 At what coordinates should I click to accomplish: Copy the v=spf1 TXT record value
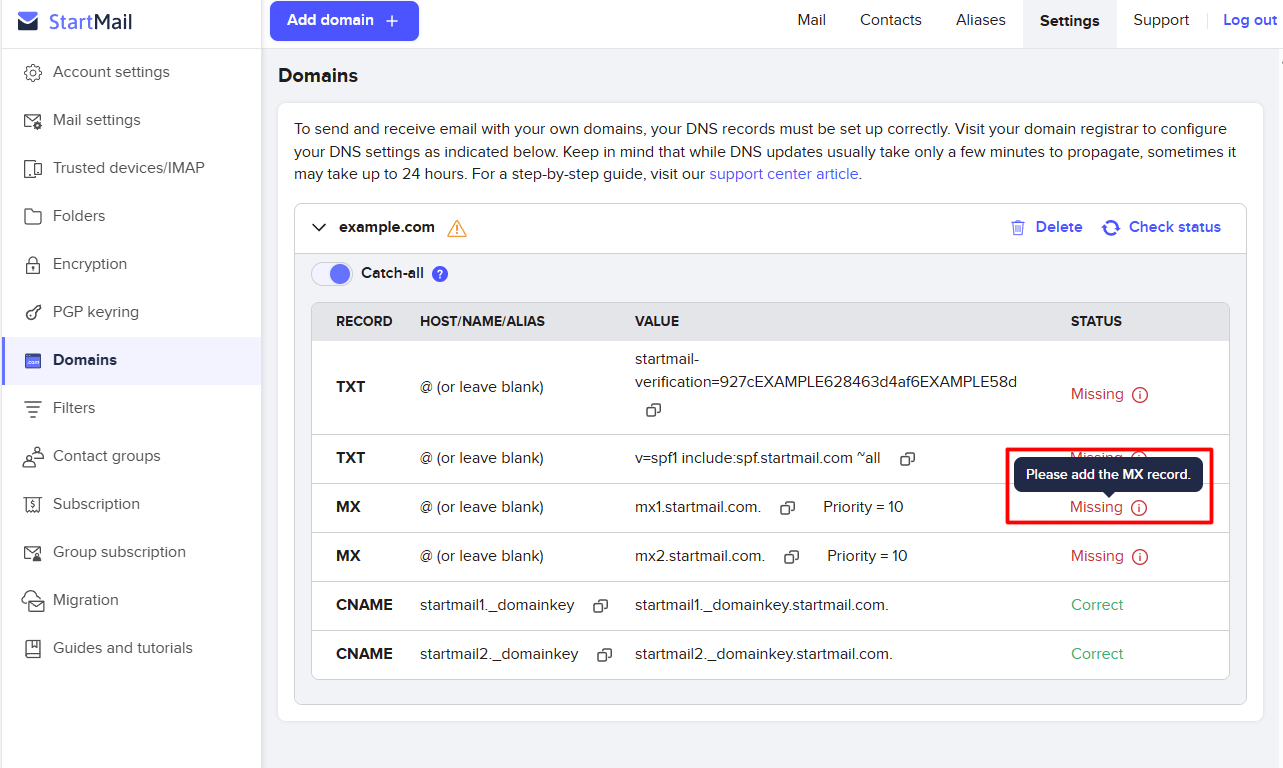point(907,459)
